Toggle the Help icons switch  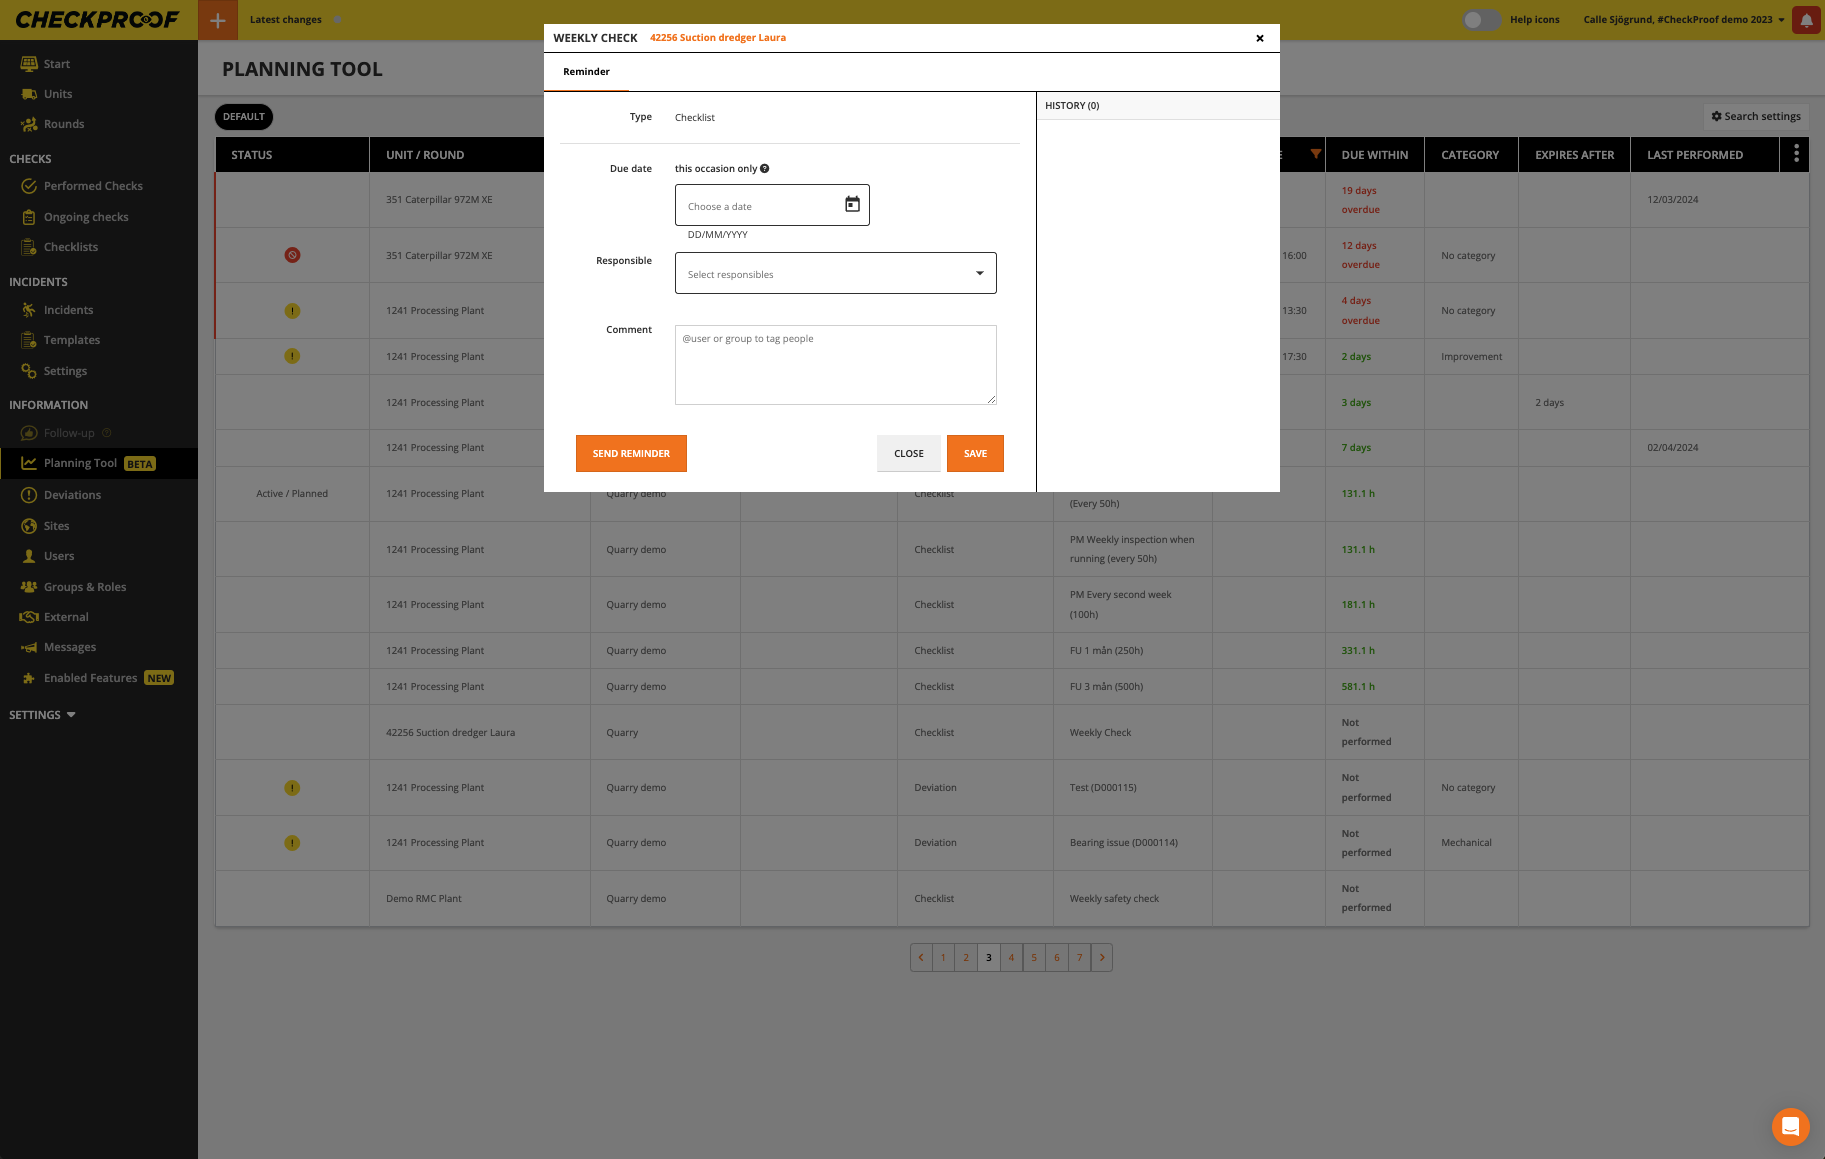pos(1480,20)
